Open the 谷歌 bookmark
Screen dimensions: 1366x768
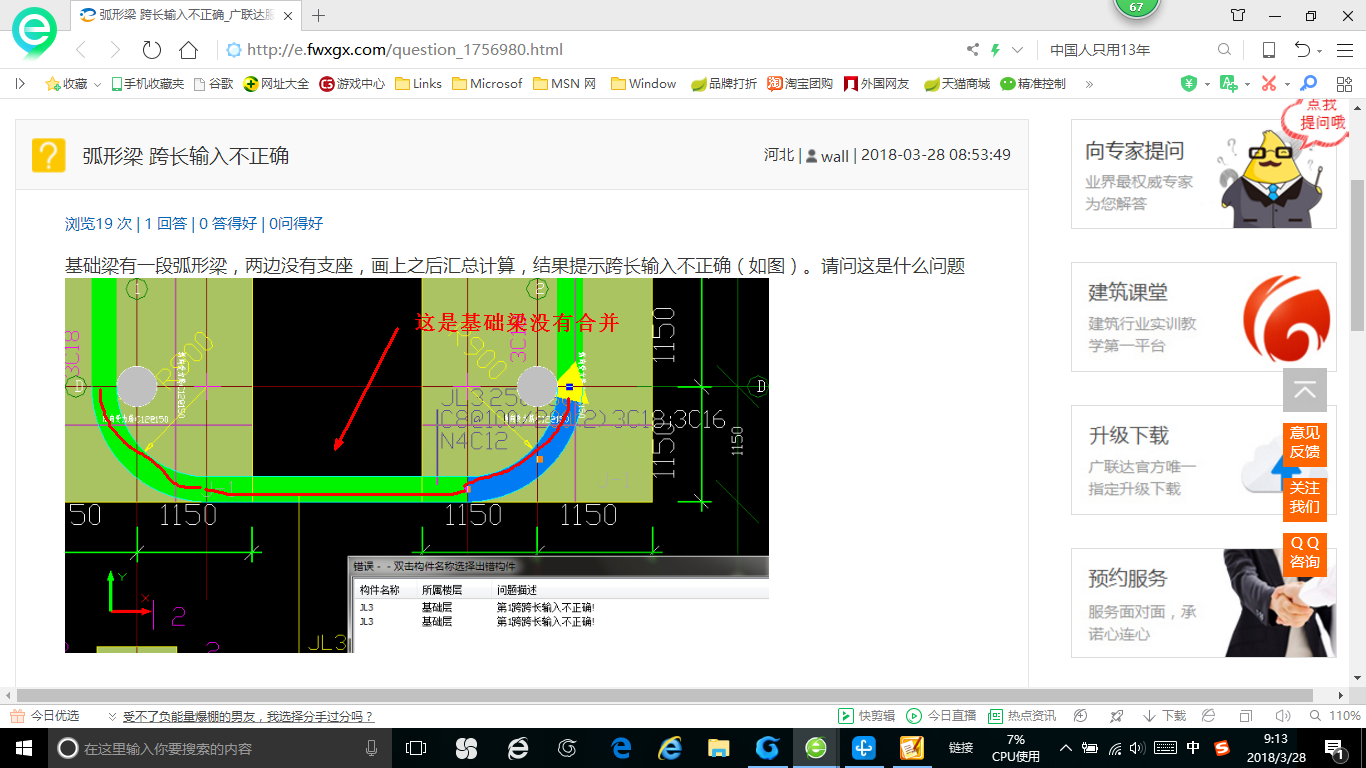click(x=213, y=84)
